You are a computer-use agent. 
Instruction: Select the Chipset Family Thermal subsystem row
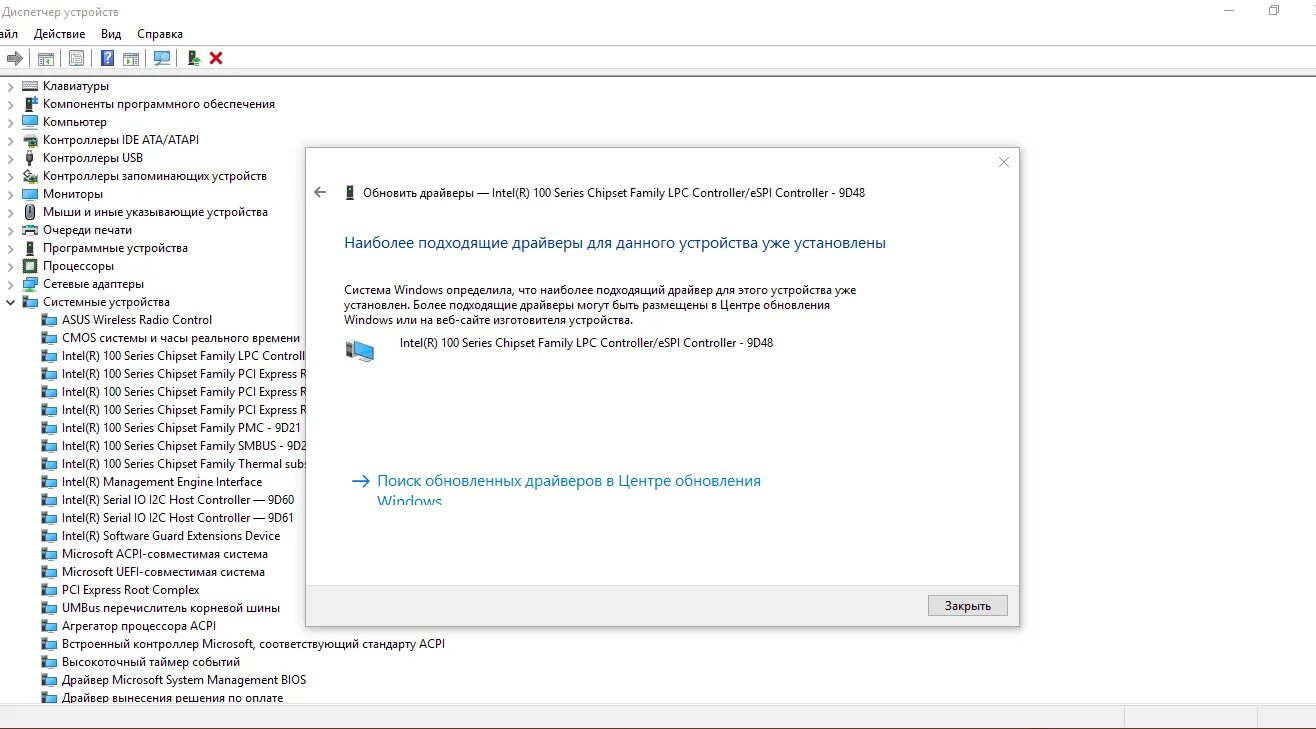point(173,464)
